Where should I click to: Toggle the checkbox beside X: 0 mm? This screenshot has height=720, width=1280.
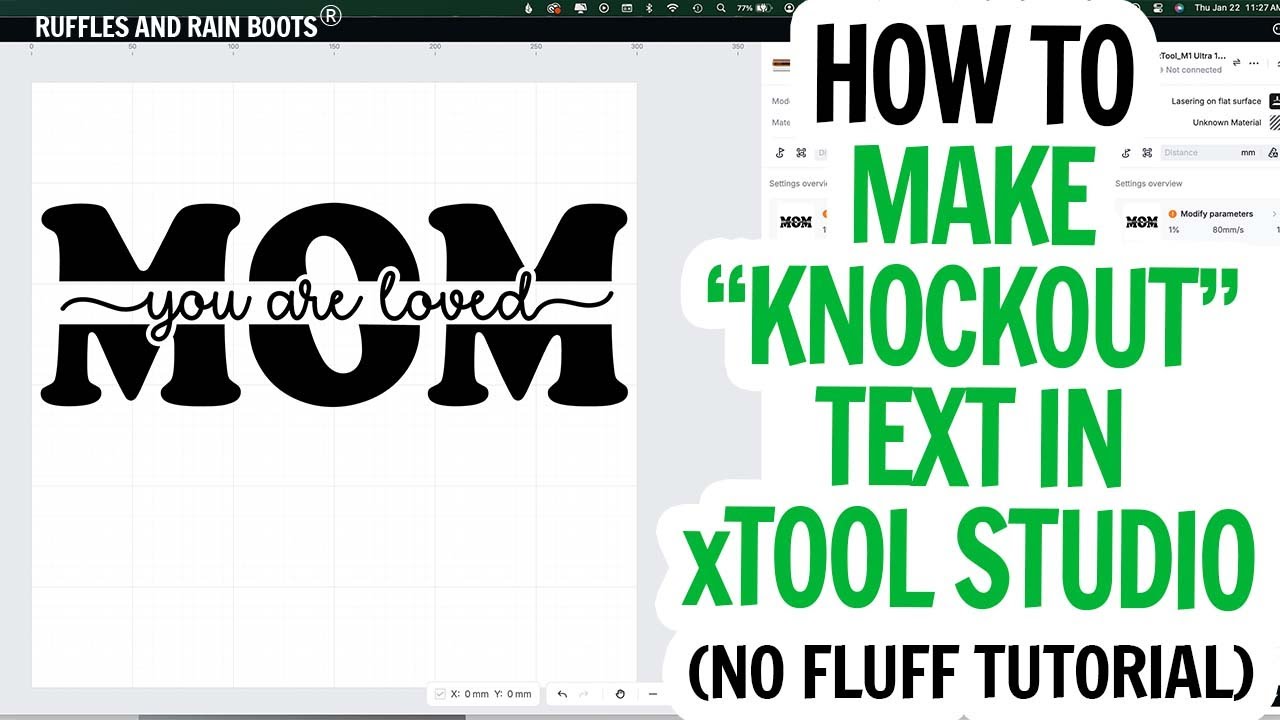[x=440, y=694]
